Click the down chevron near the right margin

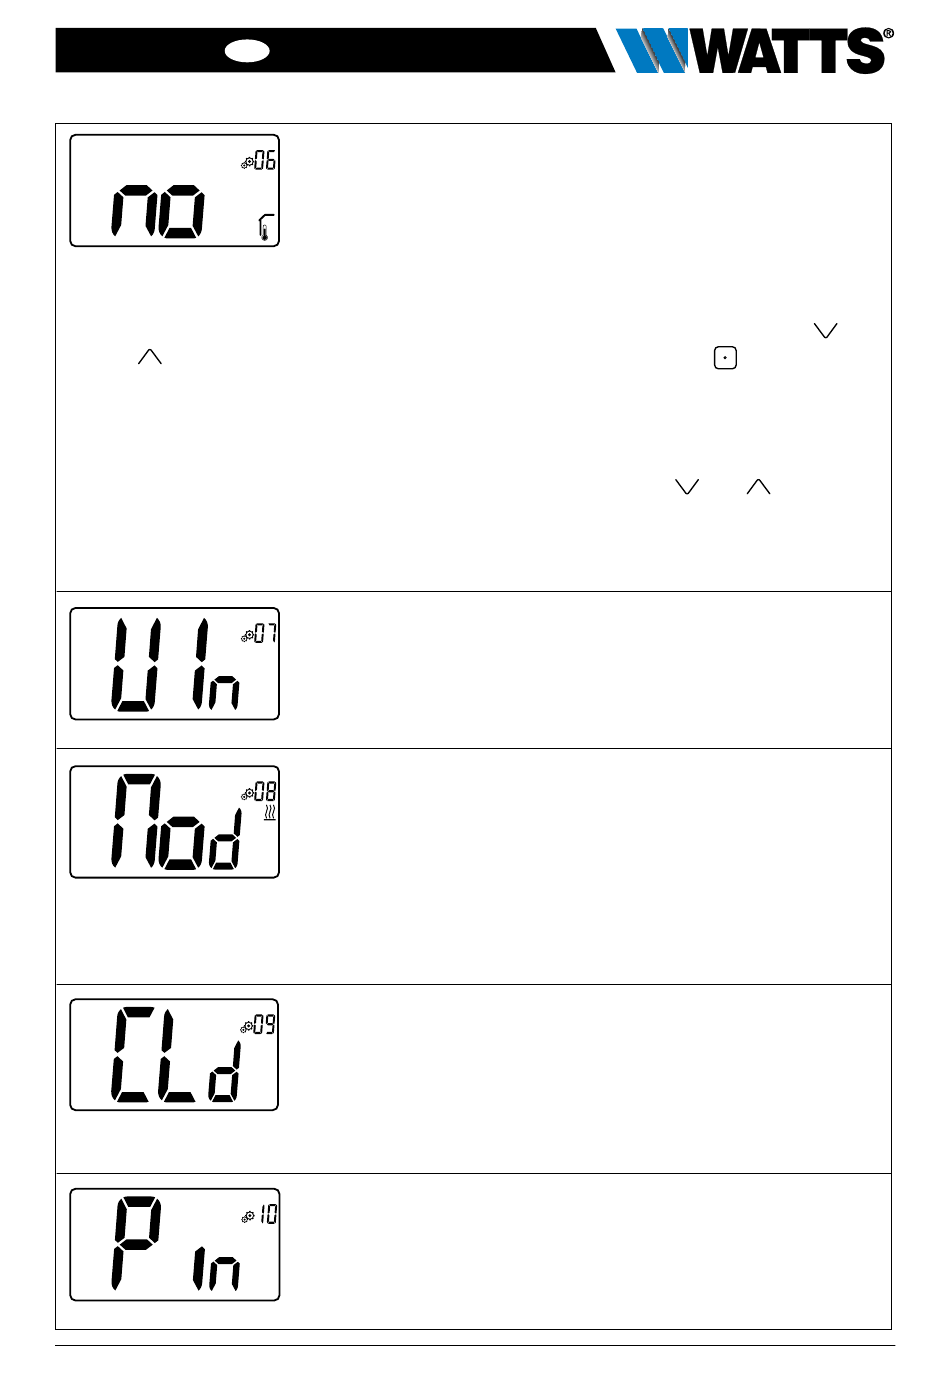click(x=826, y=330)
